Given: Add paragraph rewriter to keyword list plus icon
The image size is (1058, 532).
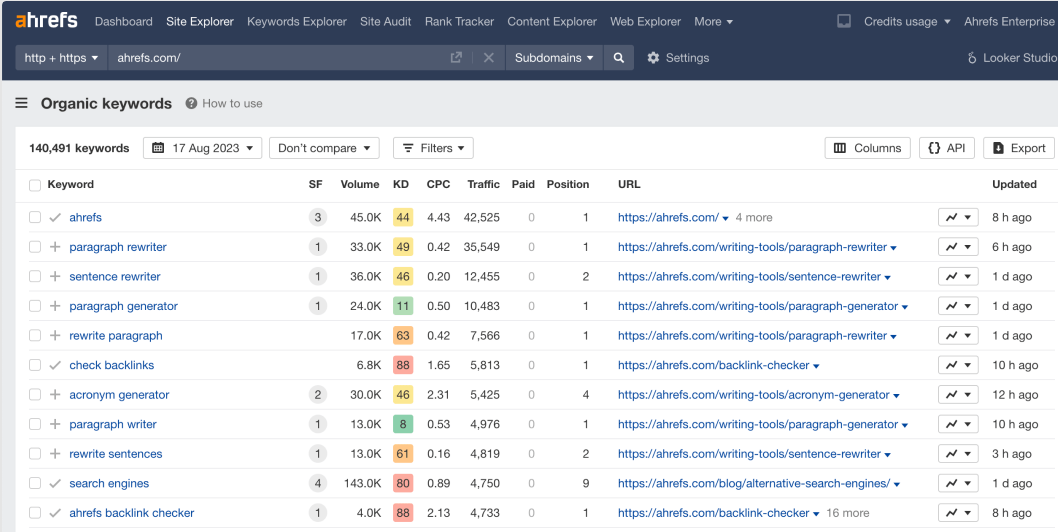Looking at the screenshot, I should click(55, 247).
